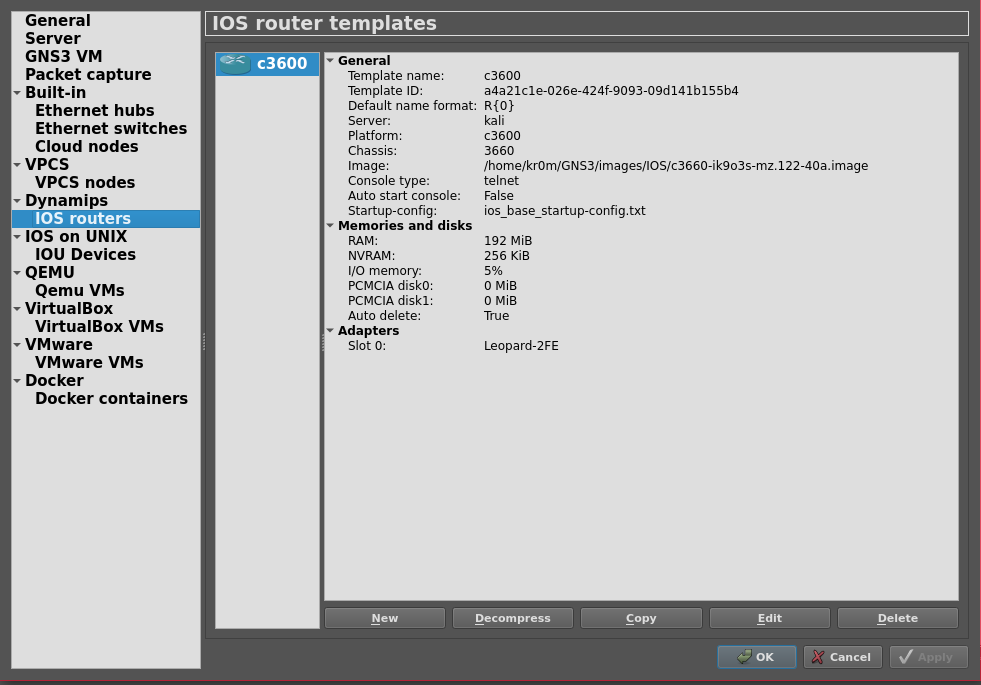Collapse the General section in template details
This screenshot has width=981, height=685.
click(330, 61)
